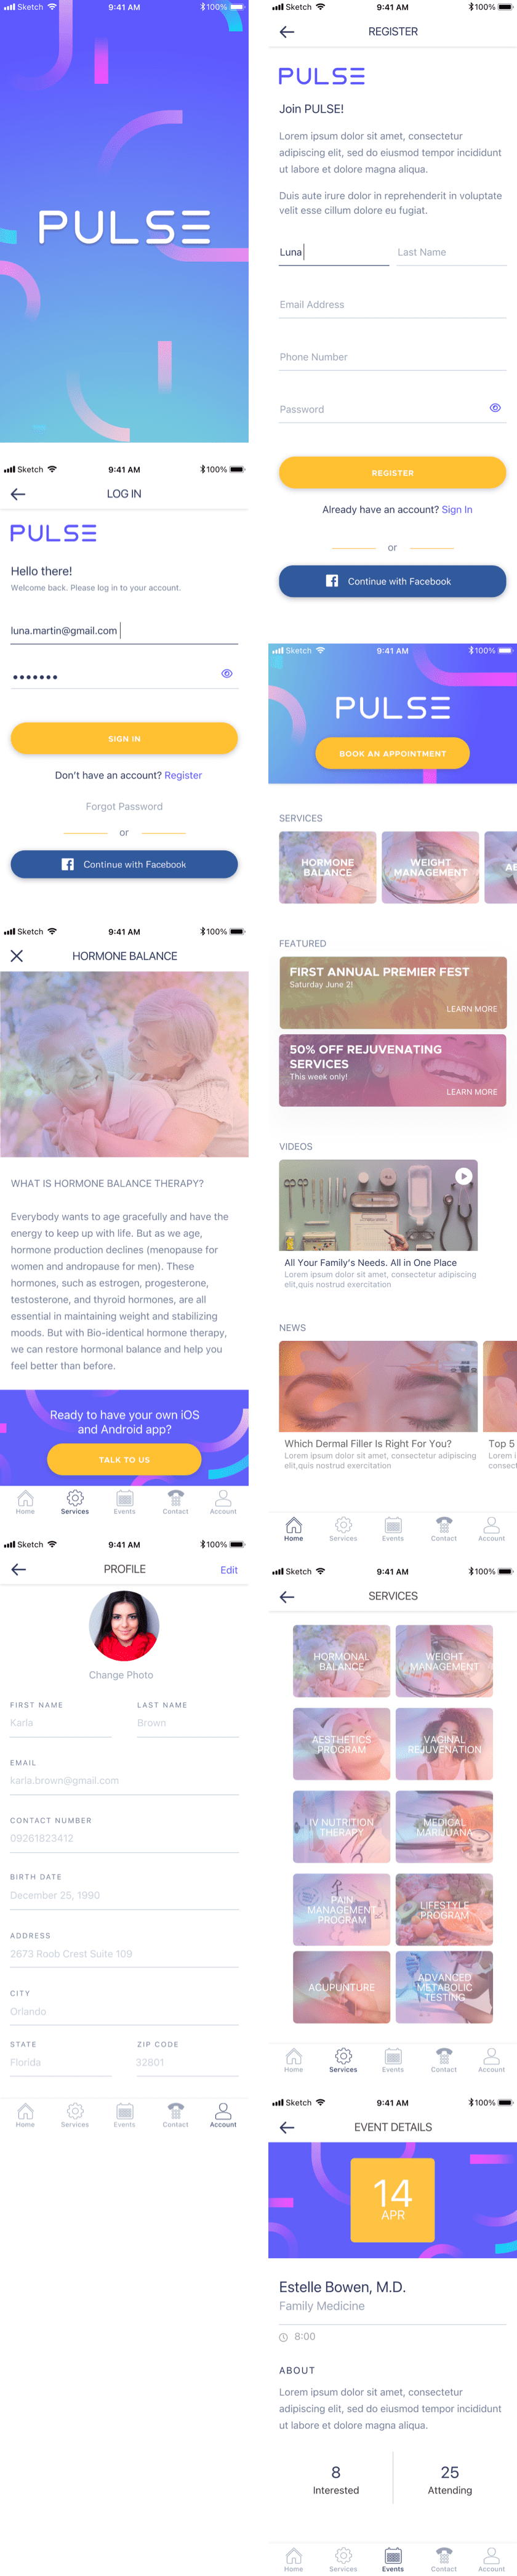
Task: Edit the profile details
Action: [229, 1570]
